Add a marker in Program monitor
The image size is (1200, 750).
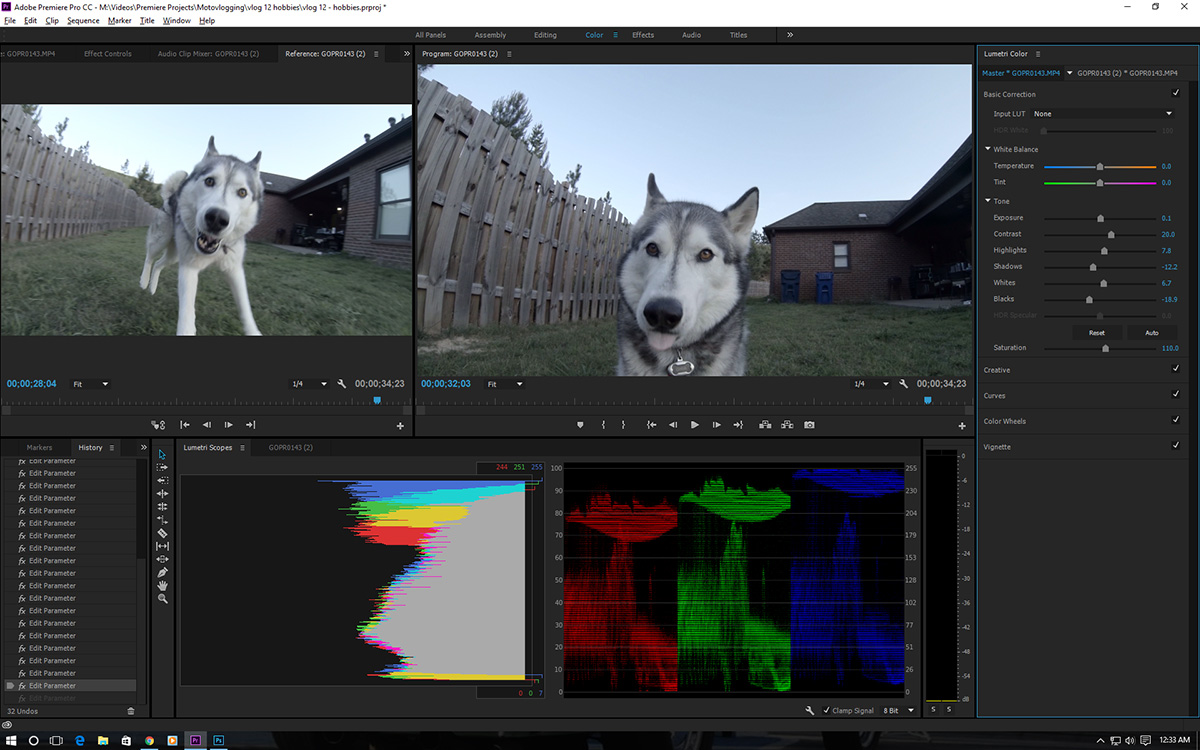(x=580, y=425)
